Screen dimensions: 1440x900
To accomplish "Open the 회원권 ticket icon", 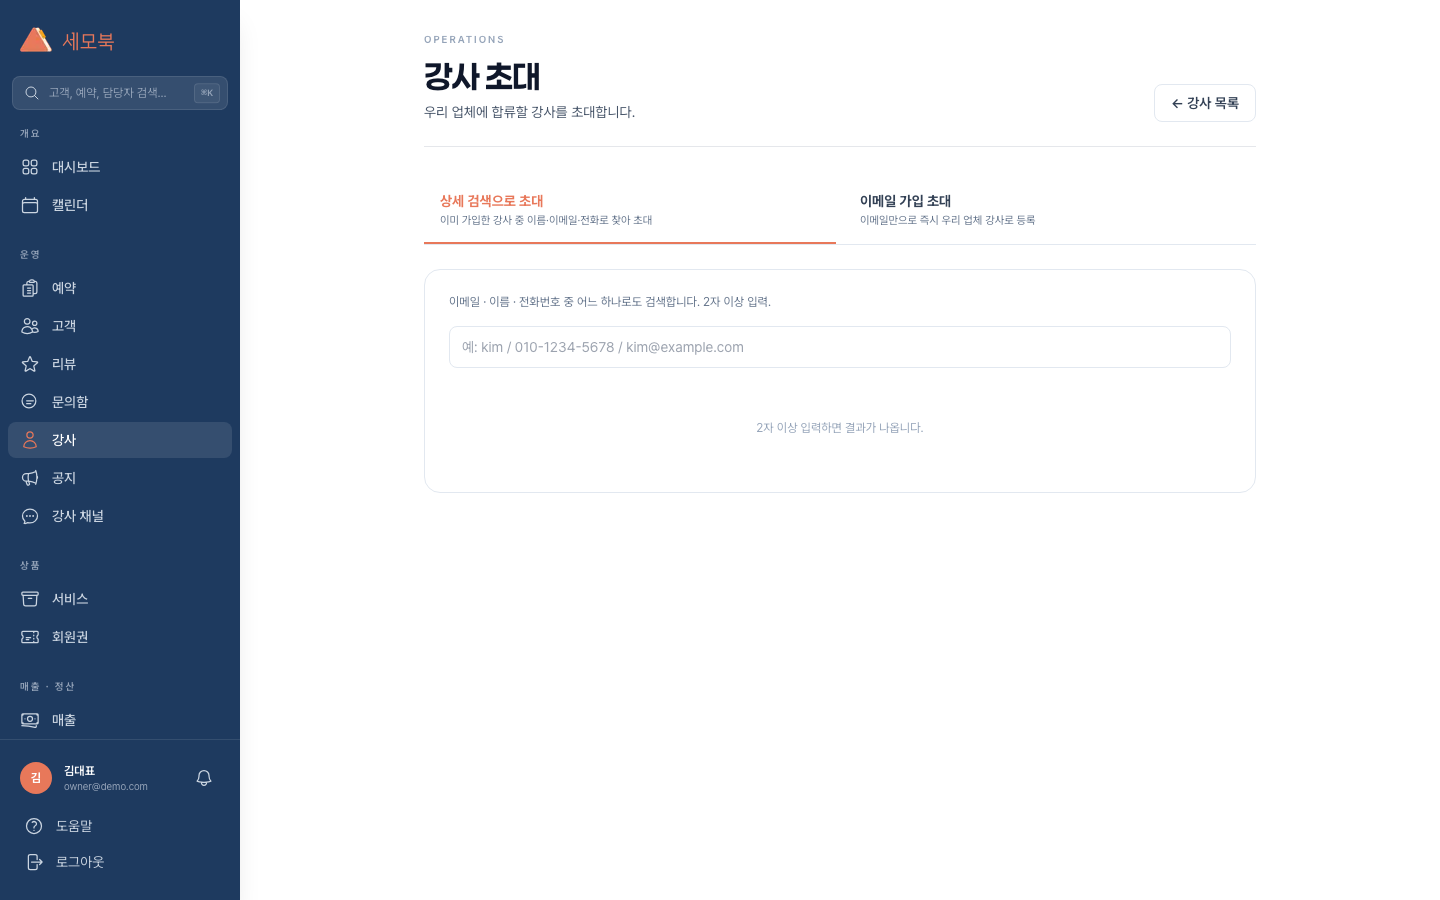I will (30, 637).
